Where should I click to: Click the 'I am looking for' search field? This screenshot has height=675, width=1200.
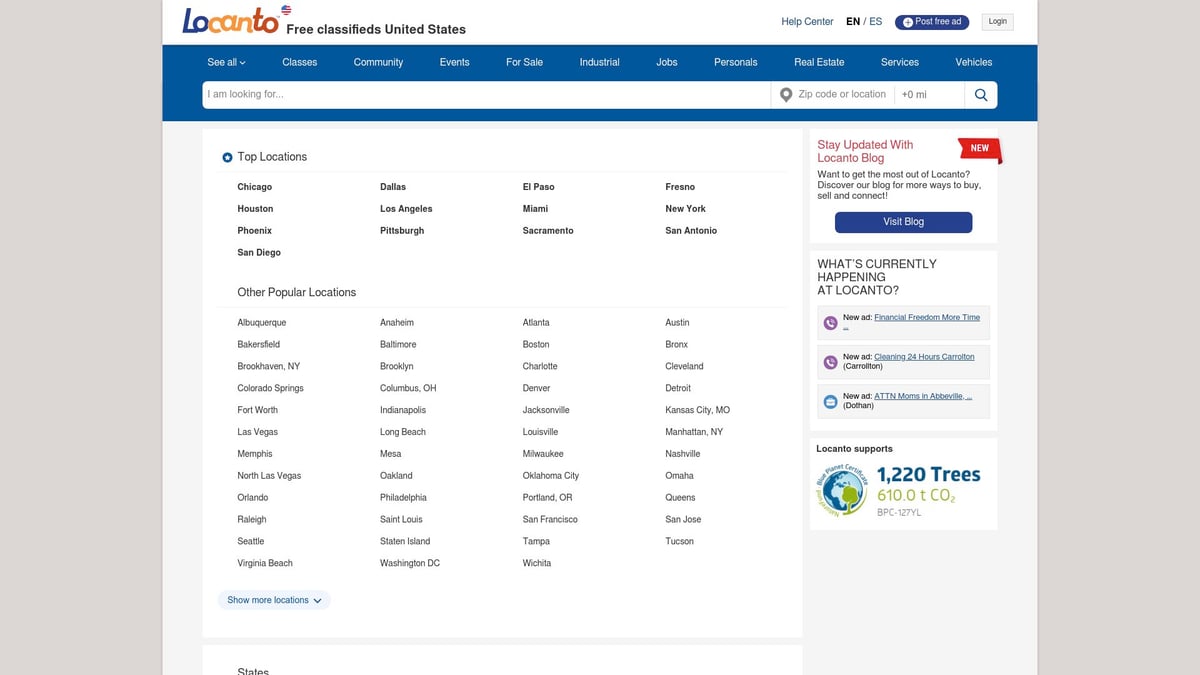coord(400,94)
